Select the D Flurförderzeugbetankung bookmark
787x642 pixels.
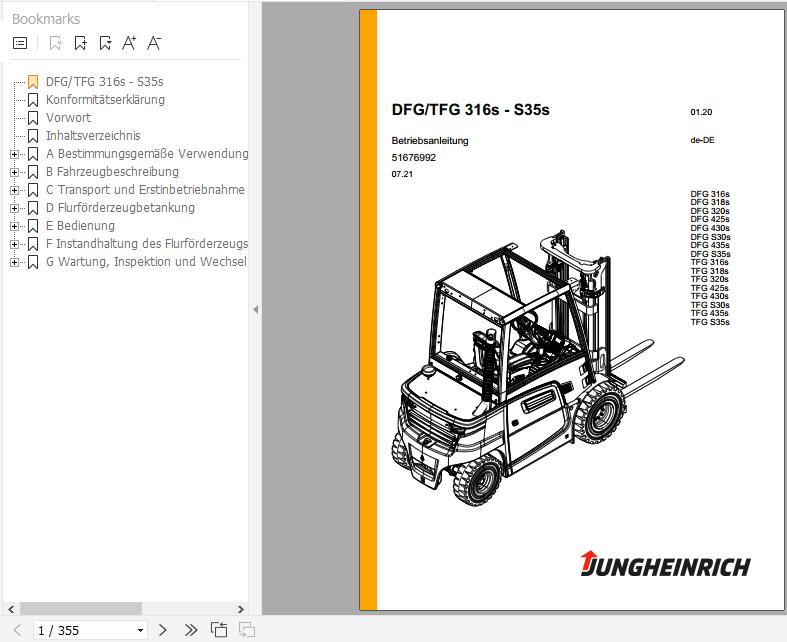coord(120,208)
